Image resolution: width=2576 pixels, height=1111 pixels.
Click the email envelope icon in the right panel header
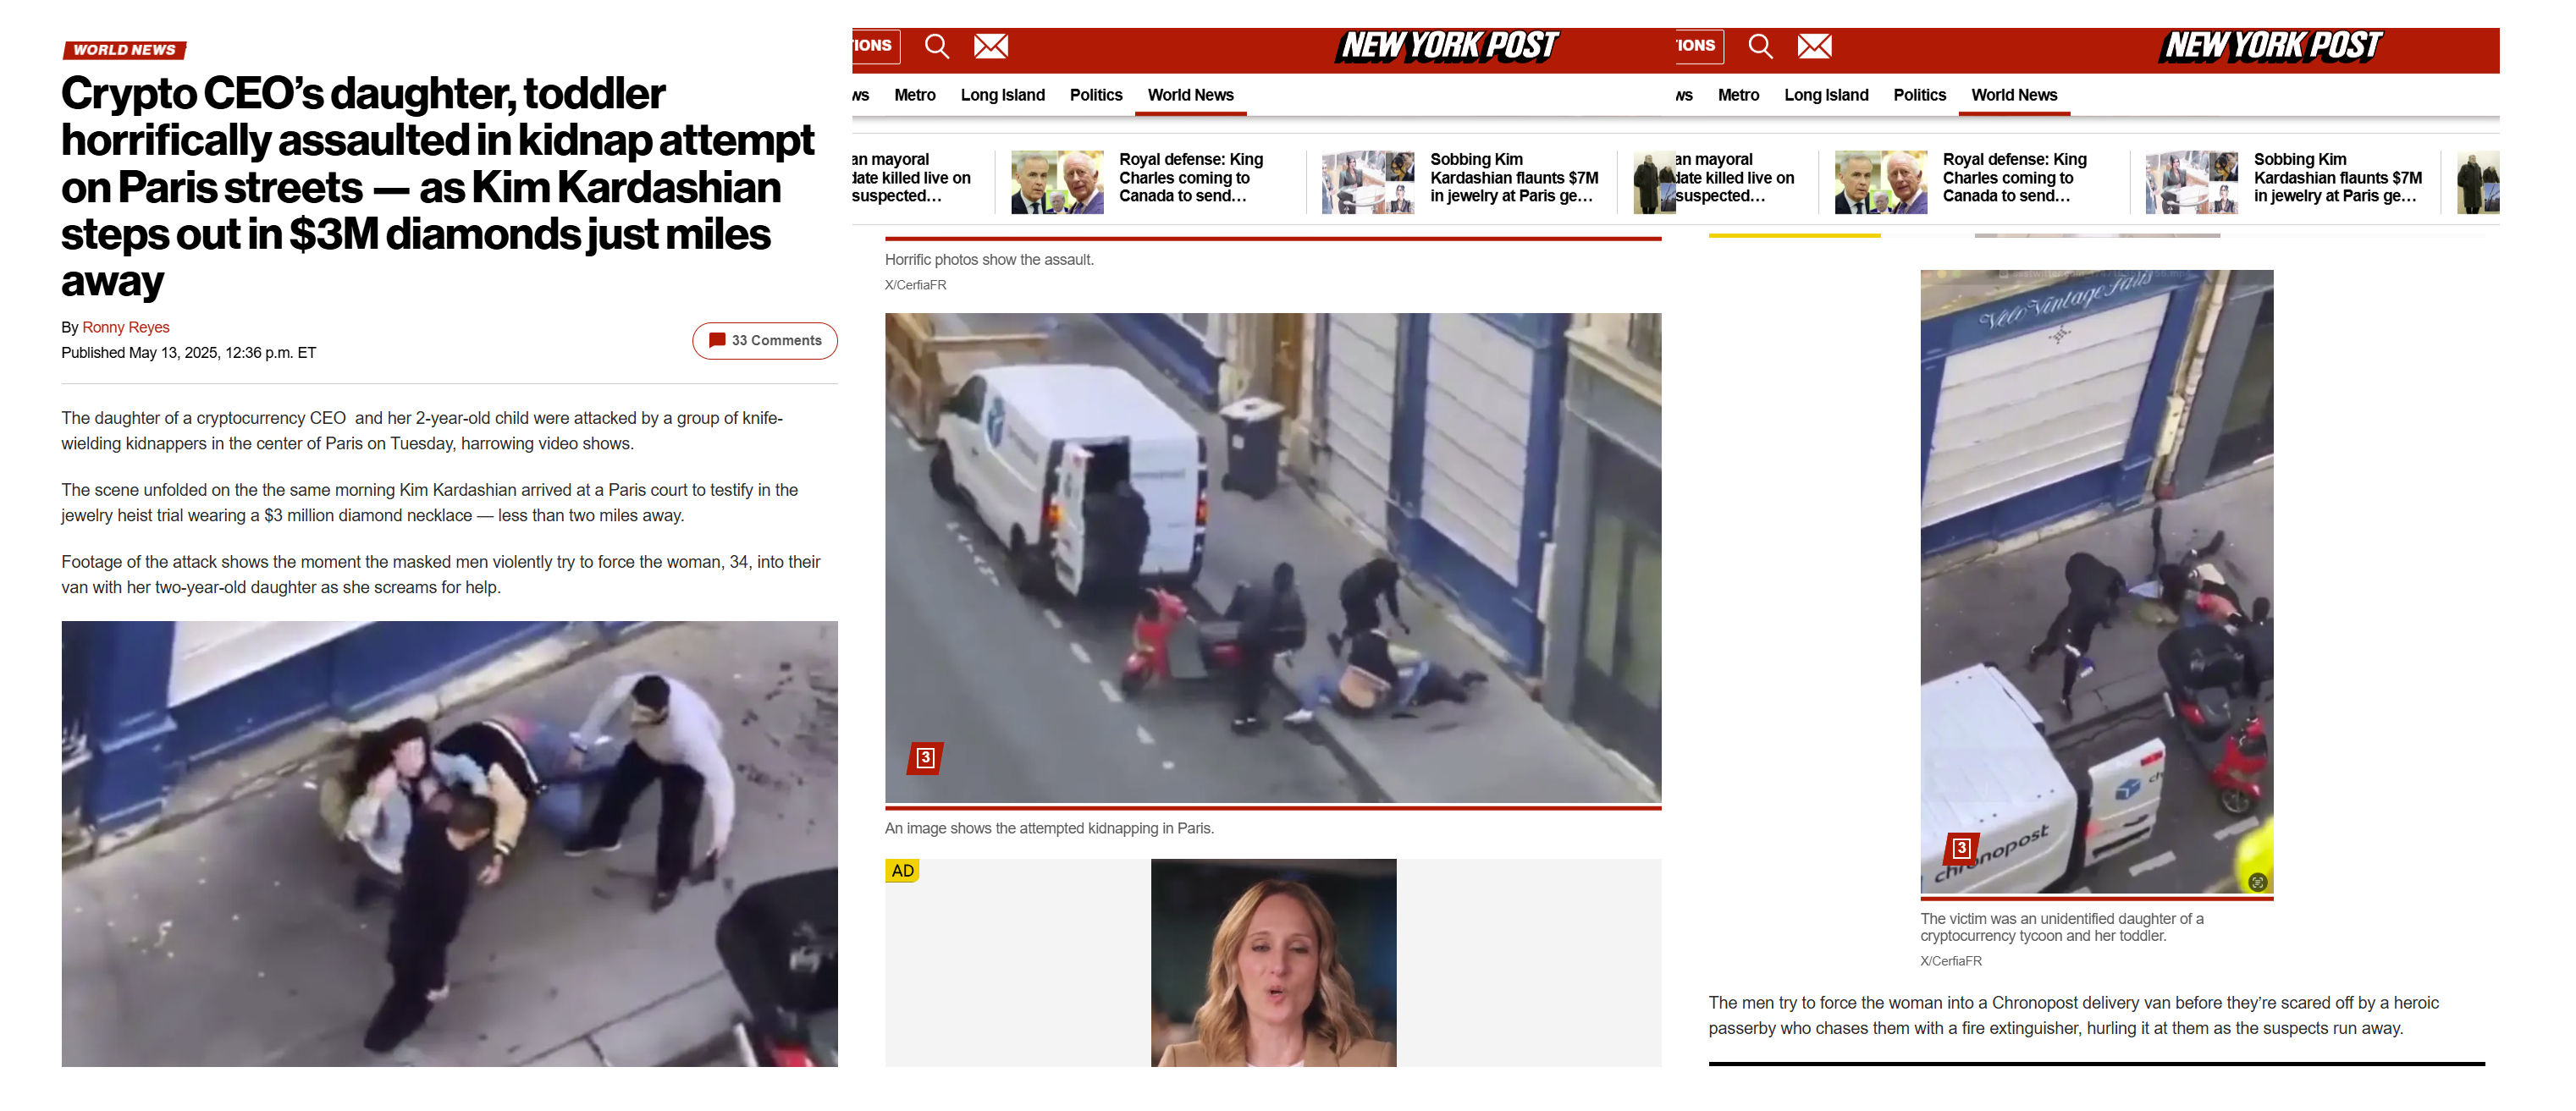tap(1815, 46)
